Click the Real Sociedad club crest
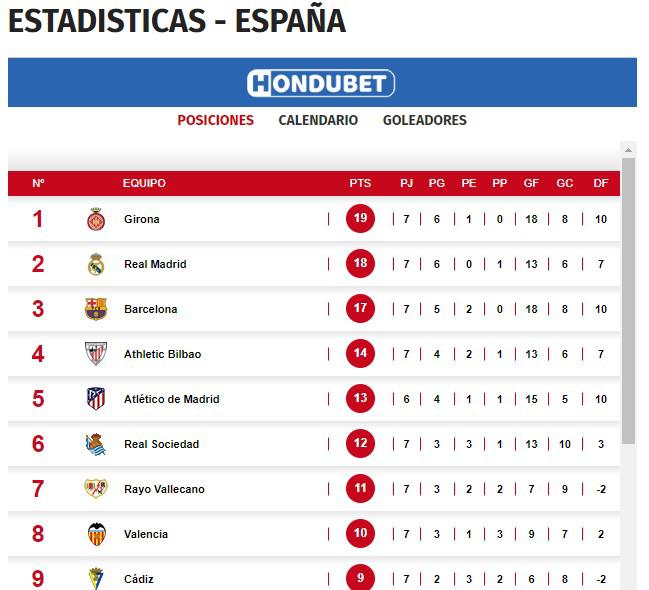The width and height of the screenshot is (649, 590). coord(96,444)
